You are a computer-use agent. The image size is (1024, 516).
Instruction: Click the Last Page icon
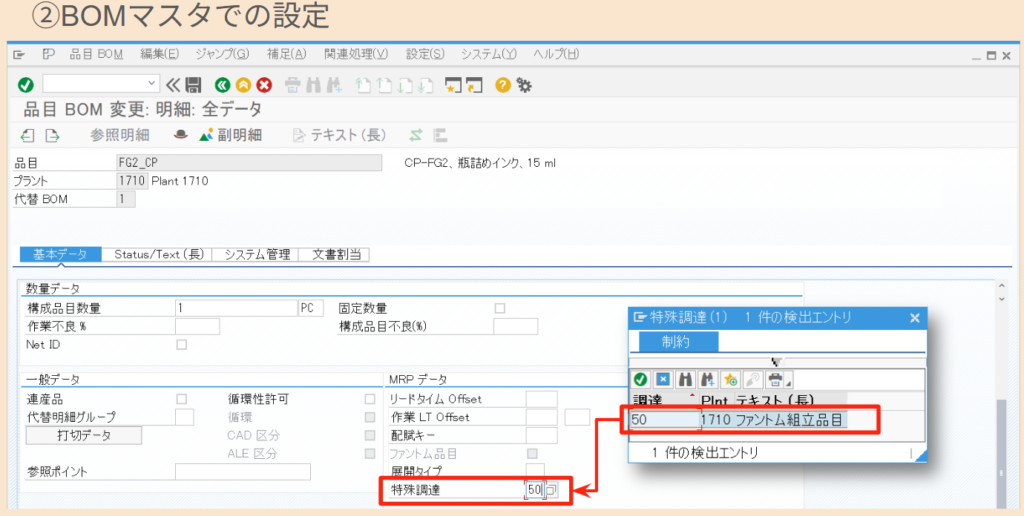(x=426, y=84)
